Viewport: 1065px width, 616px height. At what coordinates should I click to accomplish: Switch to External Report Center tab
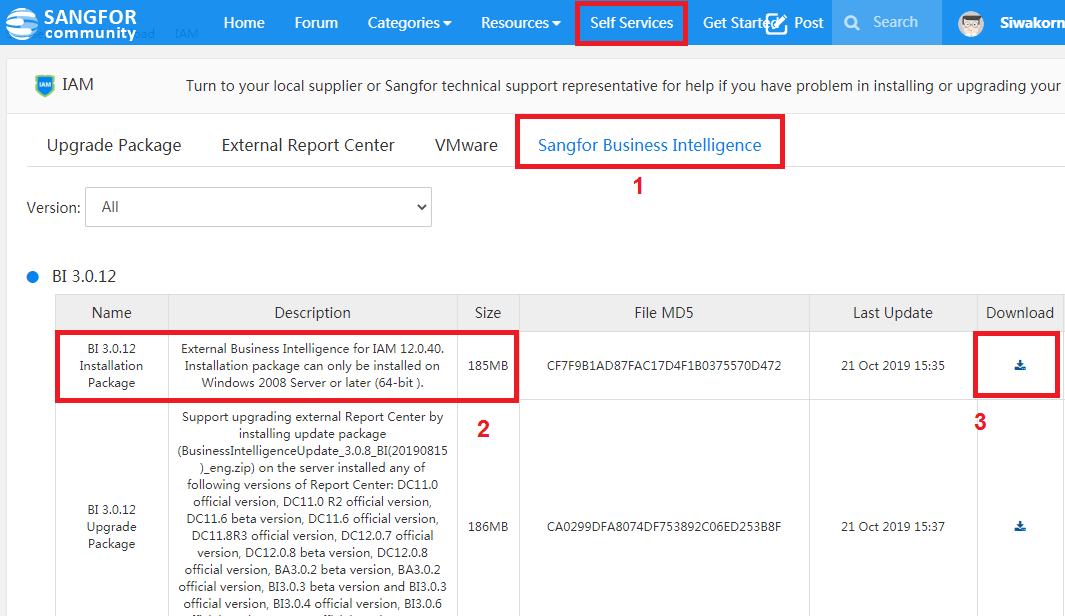308,145
